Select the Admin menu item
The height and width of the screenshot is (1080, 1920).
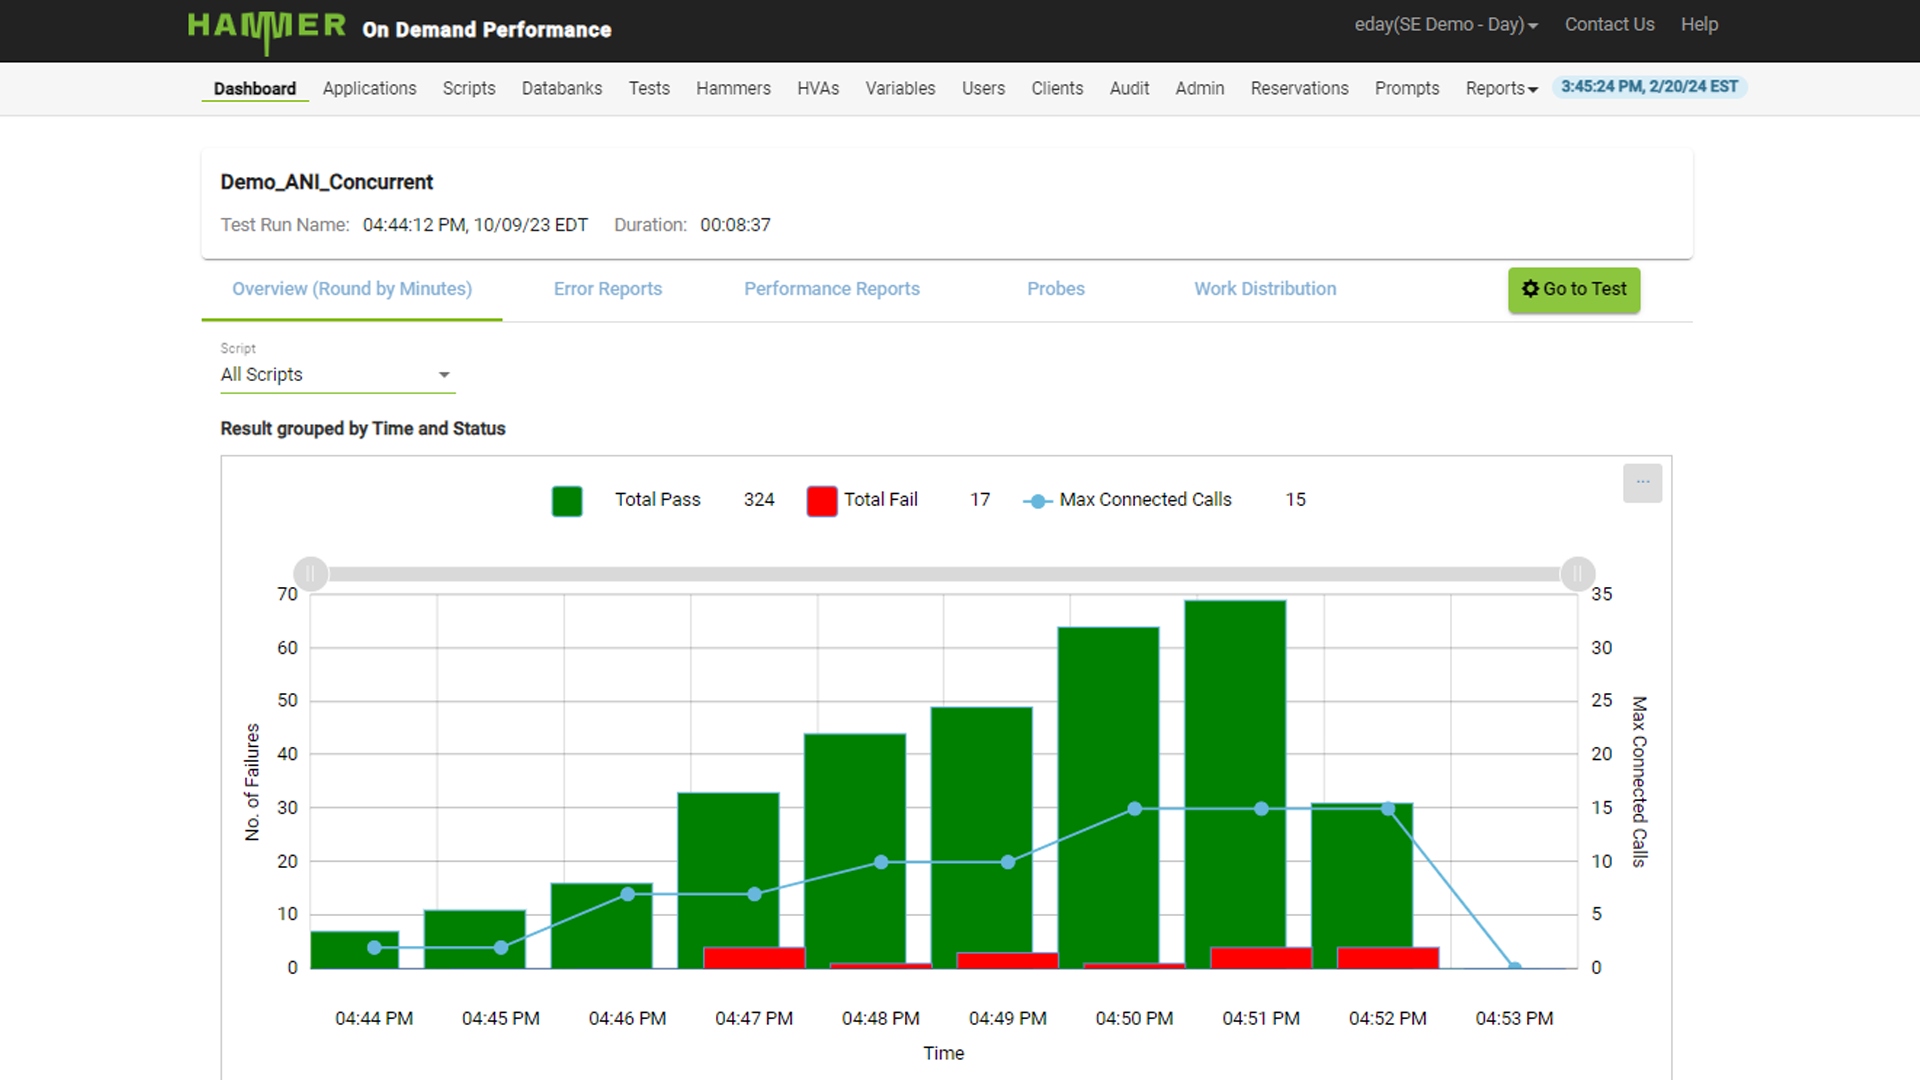1199,88
